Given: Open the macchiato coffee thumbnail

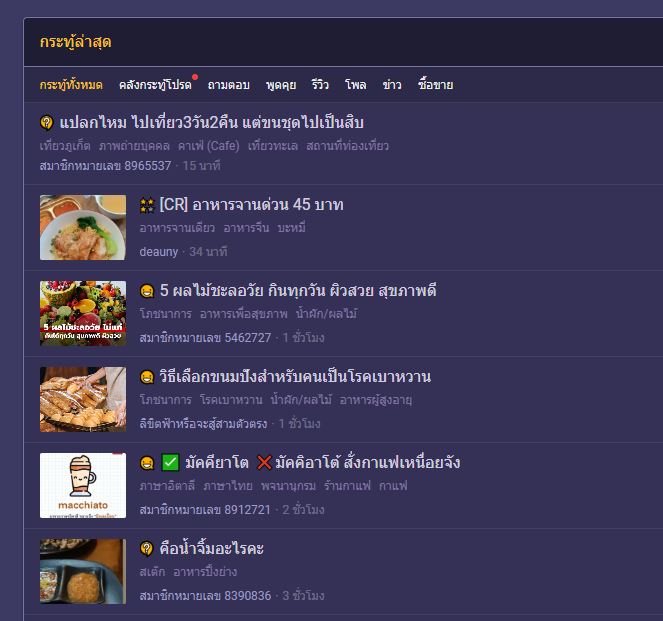Looking at the screenshot, I should (x=83, y=486).
